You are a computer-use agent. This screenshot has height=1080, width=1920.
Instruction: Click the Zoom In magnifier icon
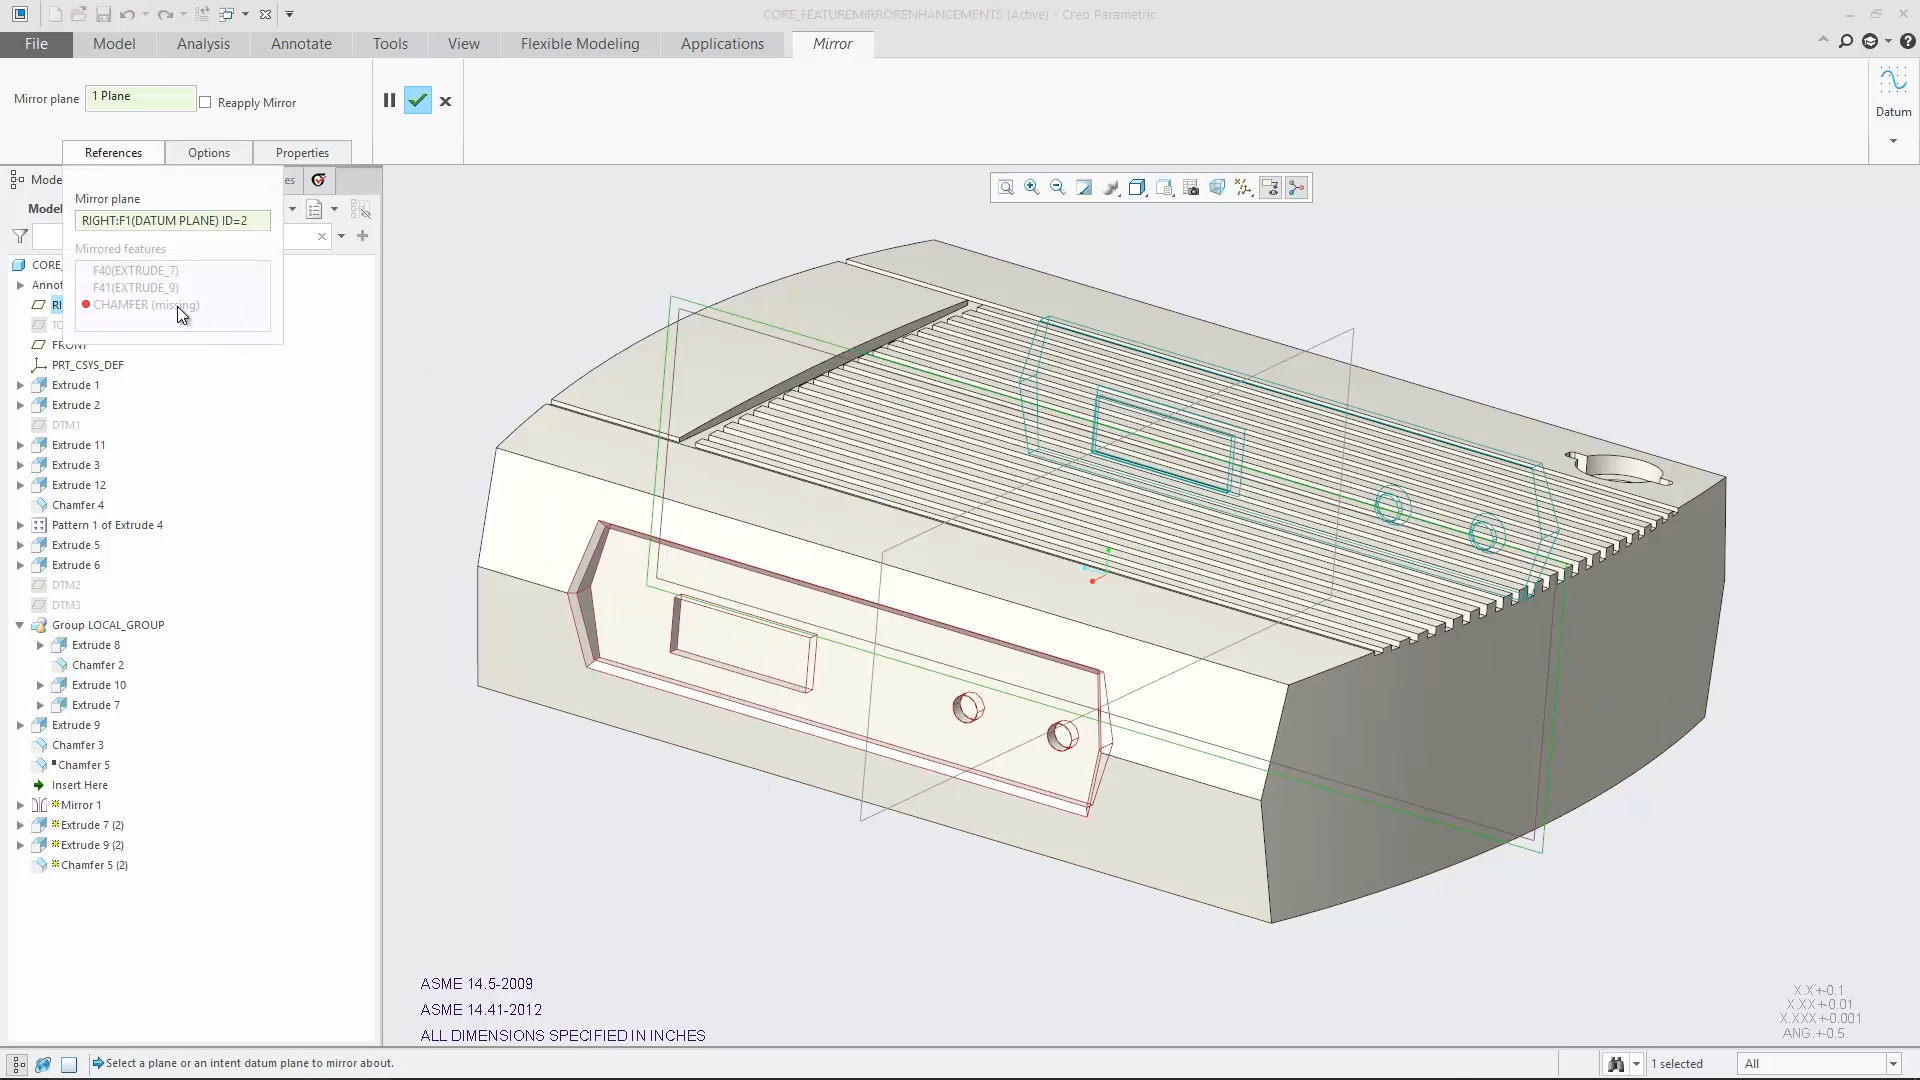(x=1032, y=188)
